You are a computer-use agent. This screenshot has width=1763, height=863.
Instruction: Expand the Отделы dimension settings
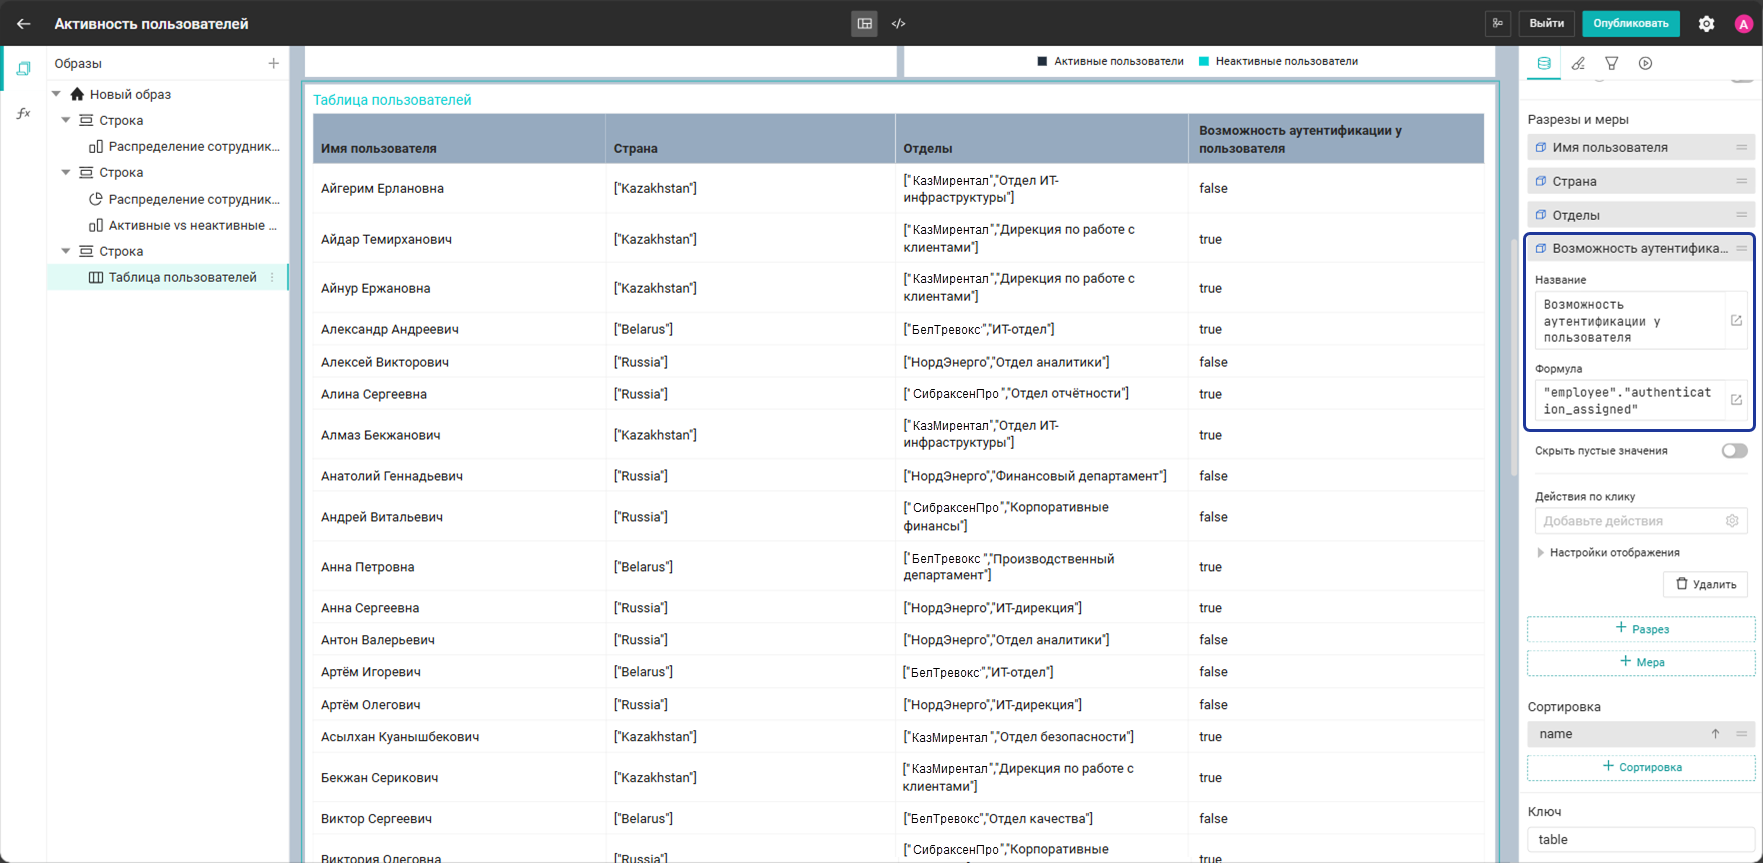coord(1641,215)
